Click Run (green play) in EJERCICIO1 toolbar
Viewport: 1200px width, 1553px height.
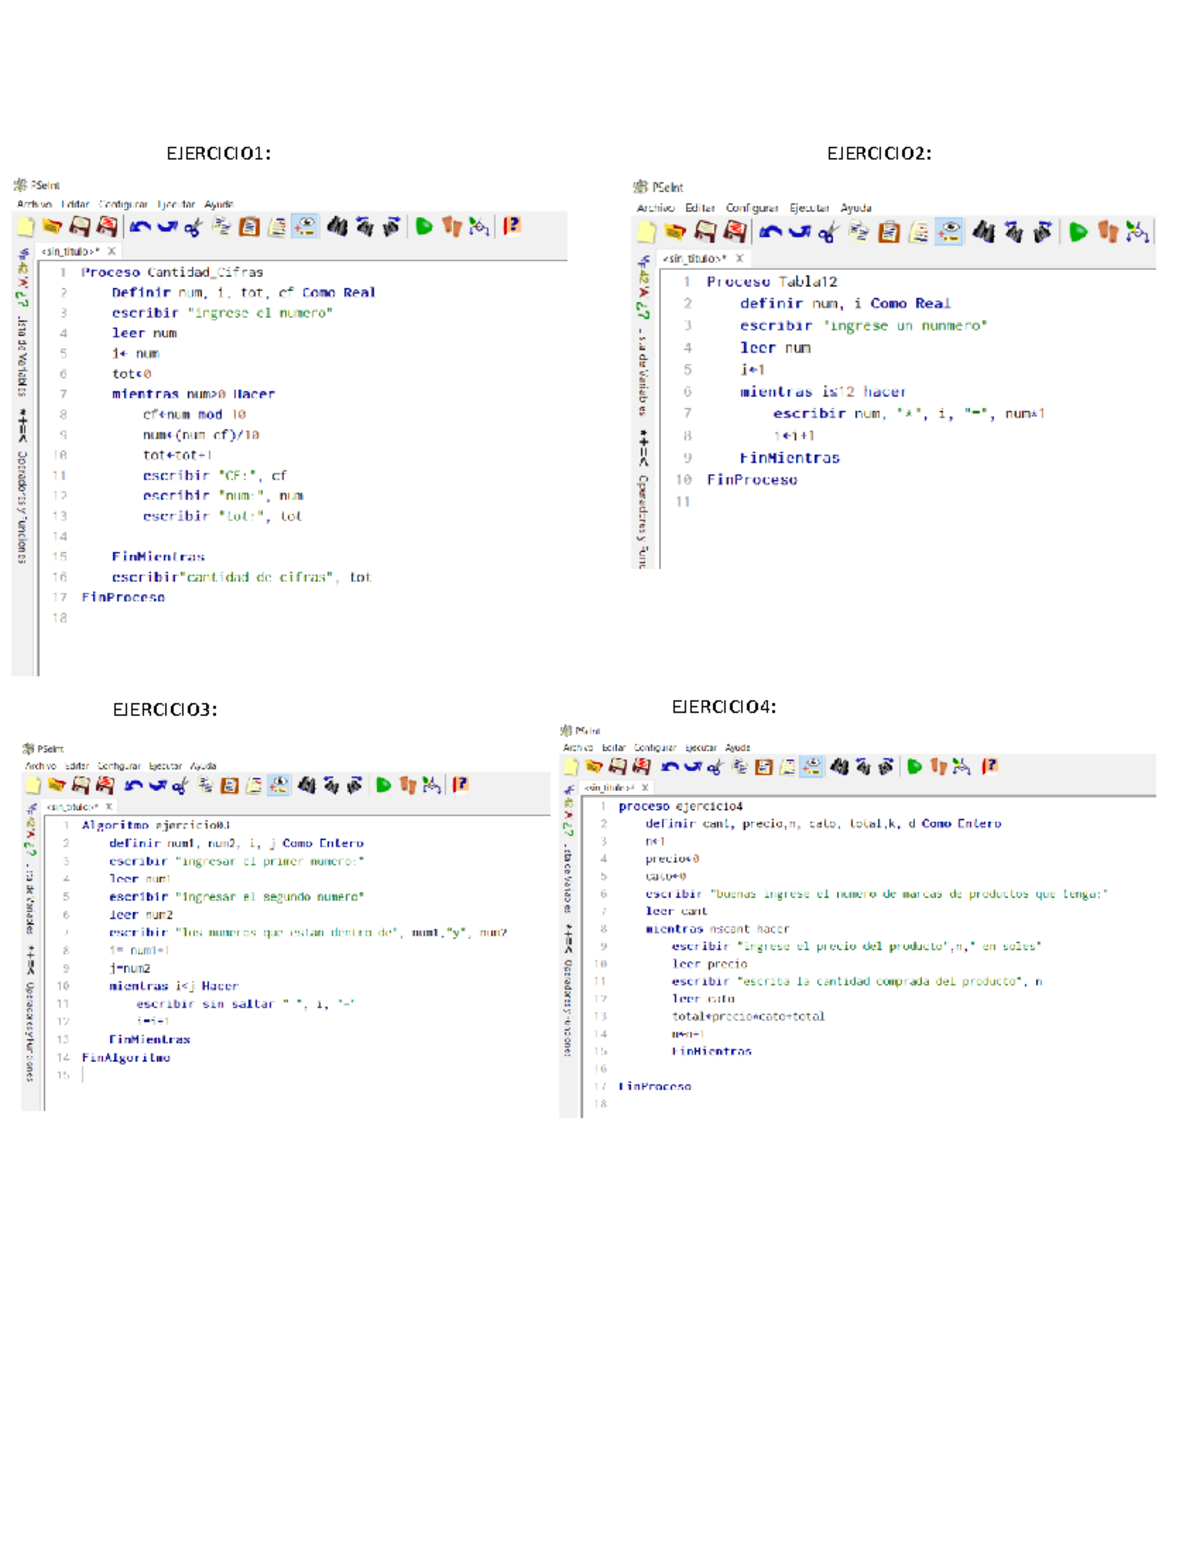[x=424, y=227]
